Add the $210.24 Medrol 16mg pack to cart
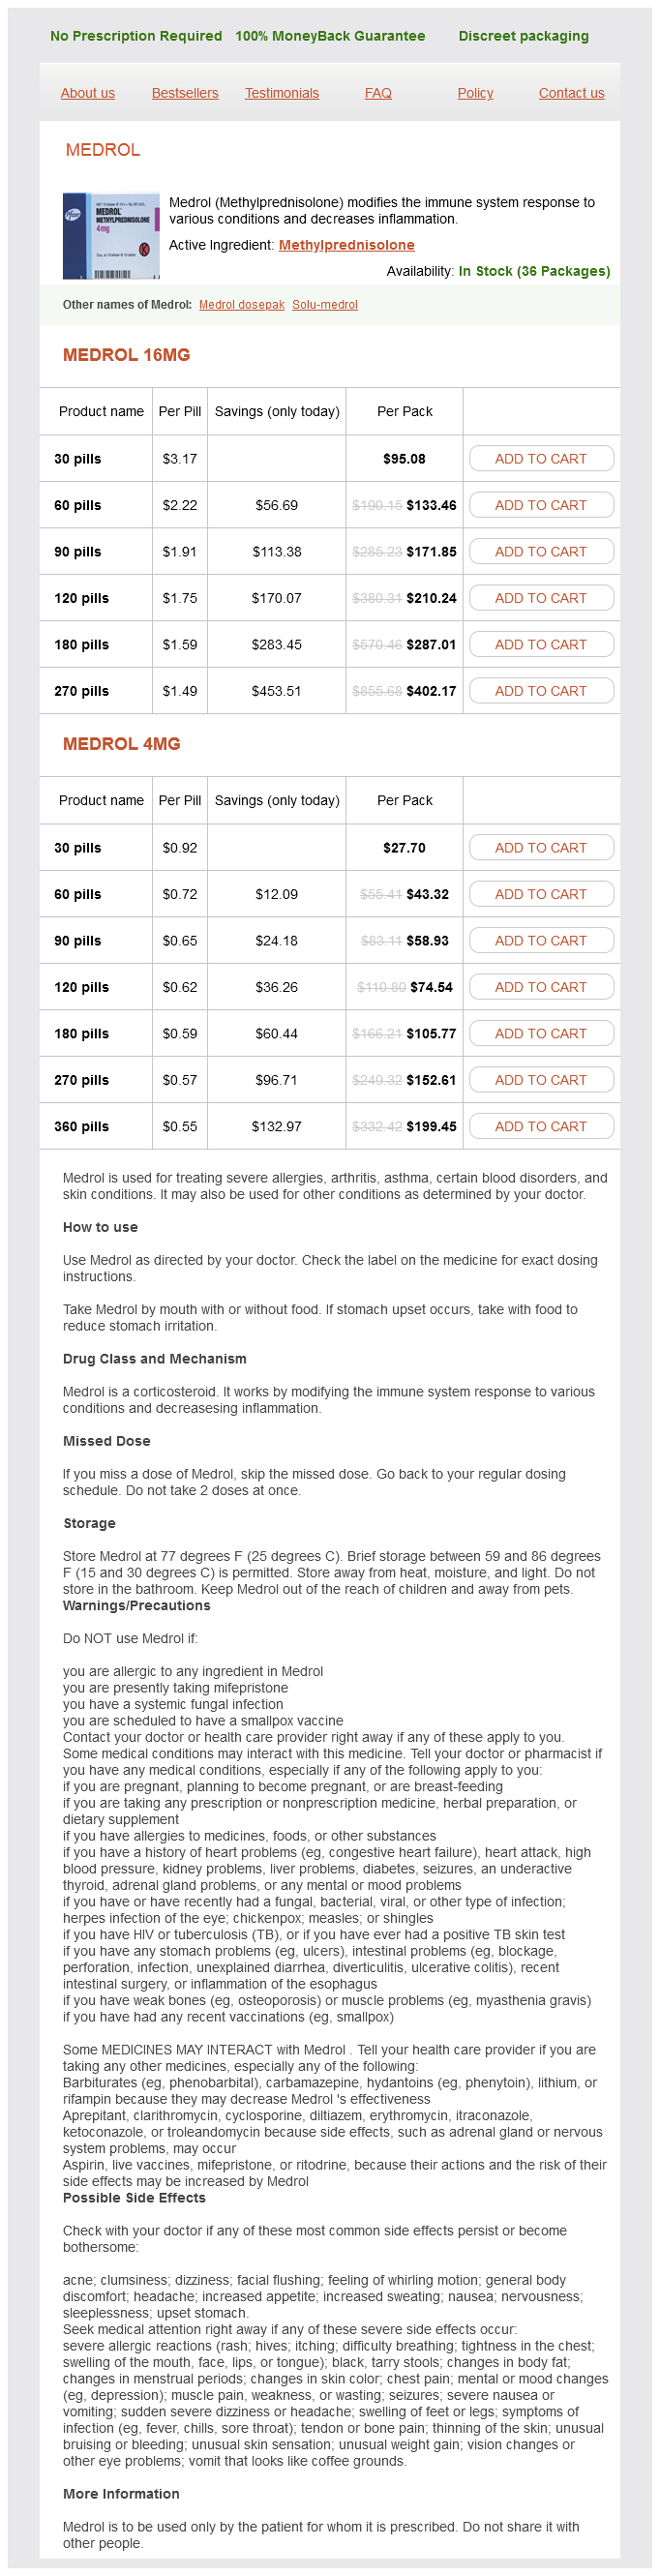The image size is (660, 2576). [x=541, y=598]
